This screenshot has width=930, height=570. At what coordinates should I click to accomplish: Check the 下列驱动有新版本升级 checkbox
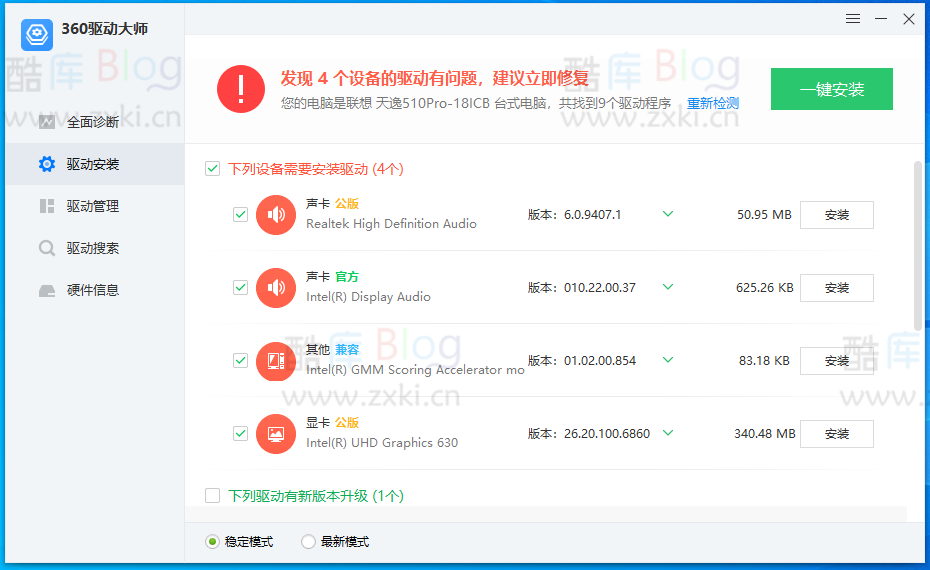tap(212, 495)
